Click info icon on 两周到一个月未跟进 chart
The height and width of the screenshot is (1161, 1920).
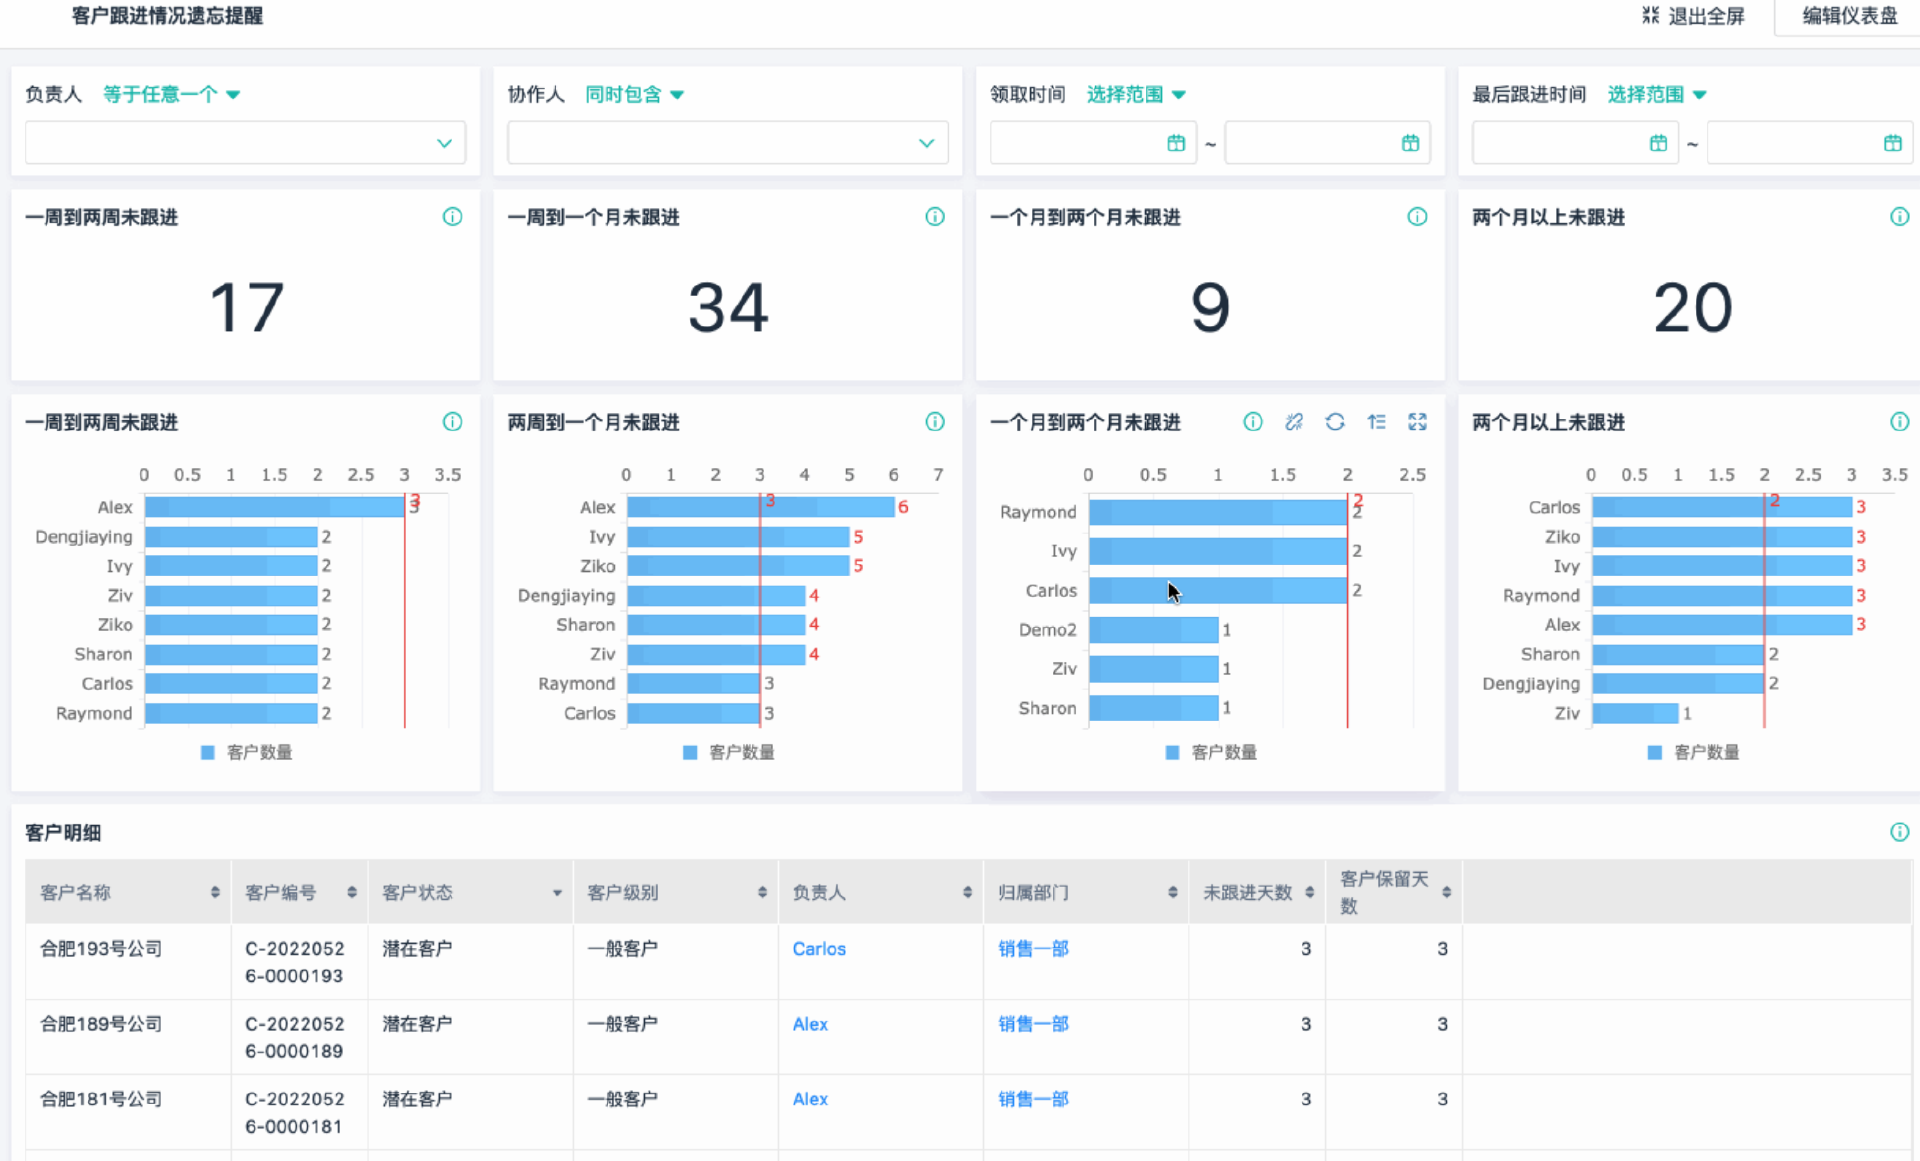click(935, 422)
